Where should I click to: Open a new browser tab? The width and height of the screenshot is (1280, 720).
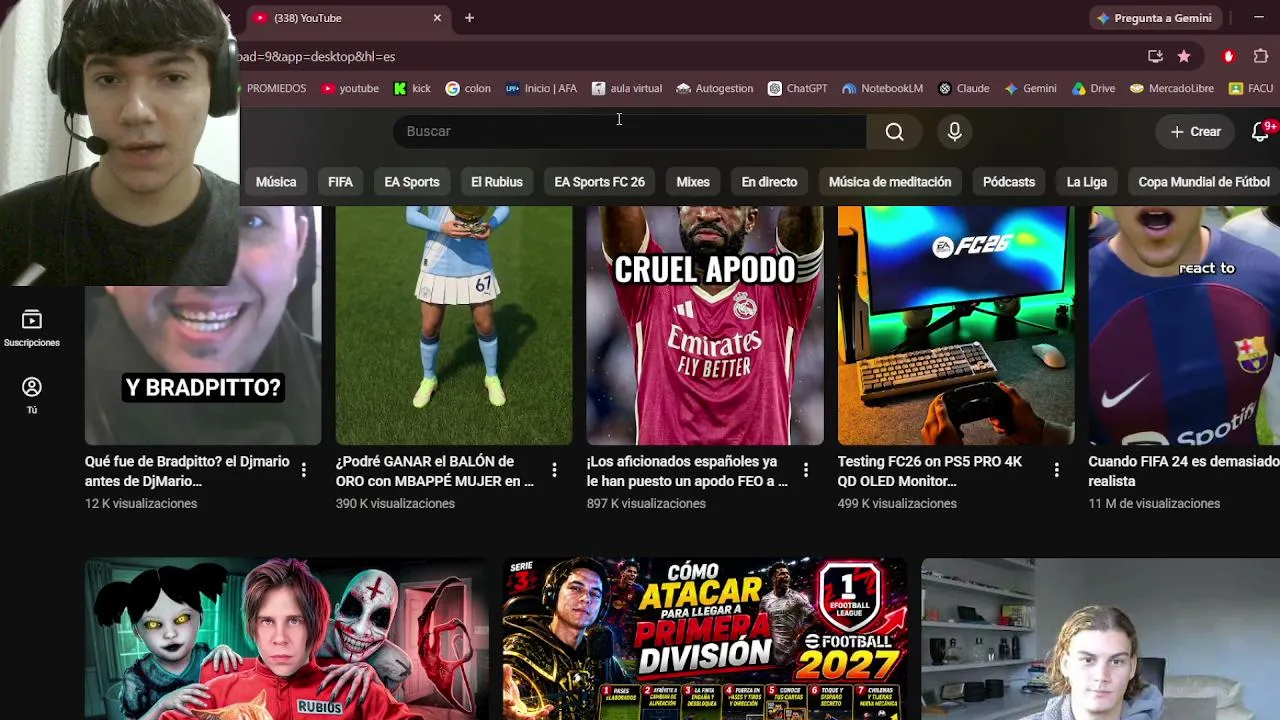pos(469,18)
